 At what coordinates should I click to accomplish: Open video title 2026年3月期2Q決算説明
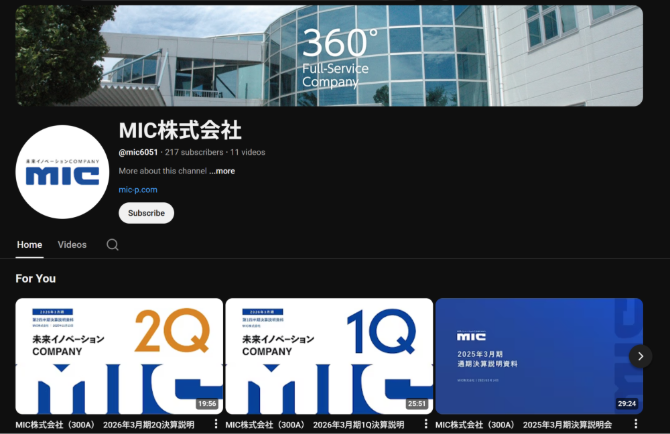coord(105,425)
